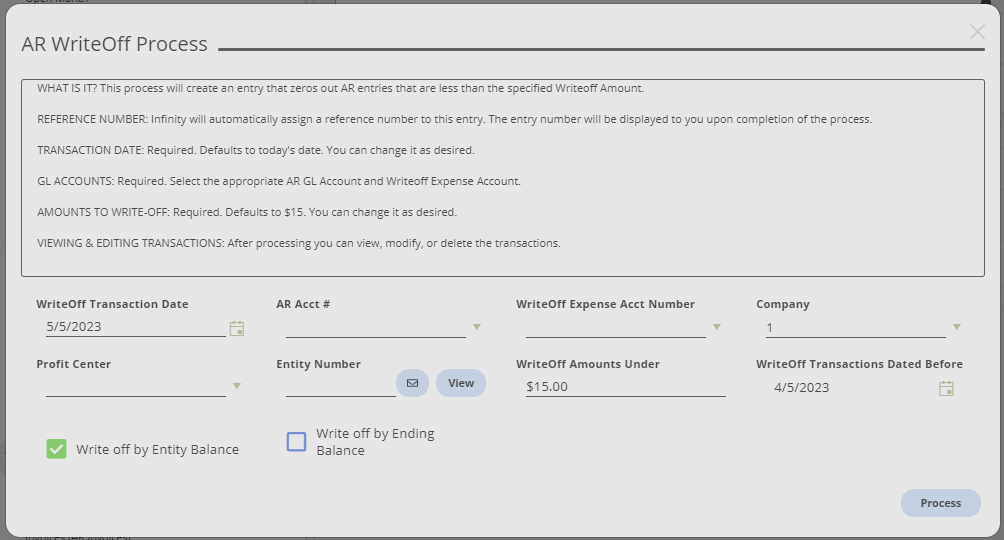Click the Profit Center input field
This screenshot has width=1004, height=540.
click(x=135, y=386)
